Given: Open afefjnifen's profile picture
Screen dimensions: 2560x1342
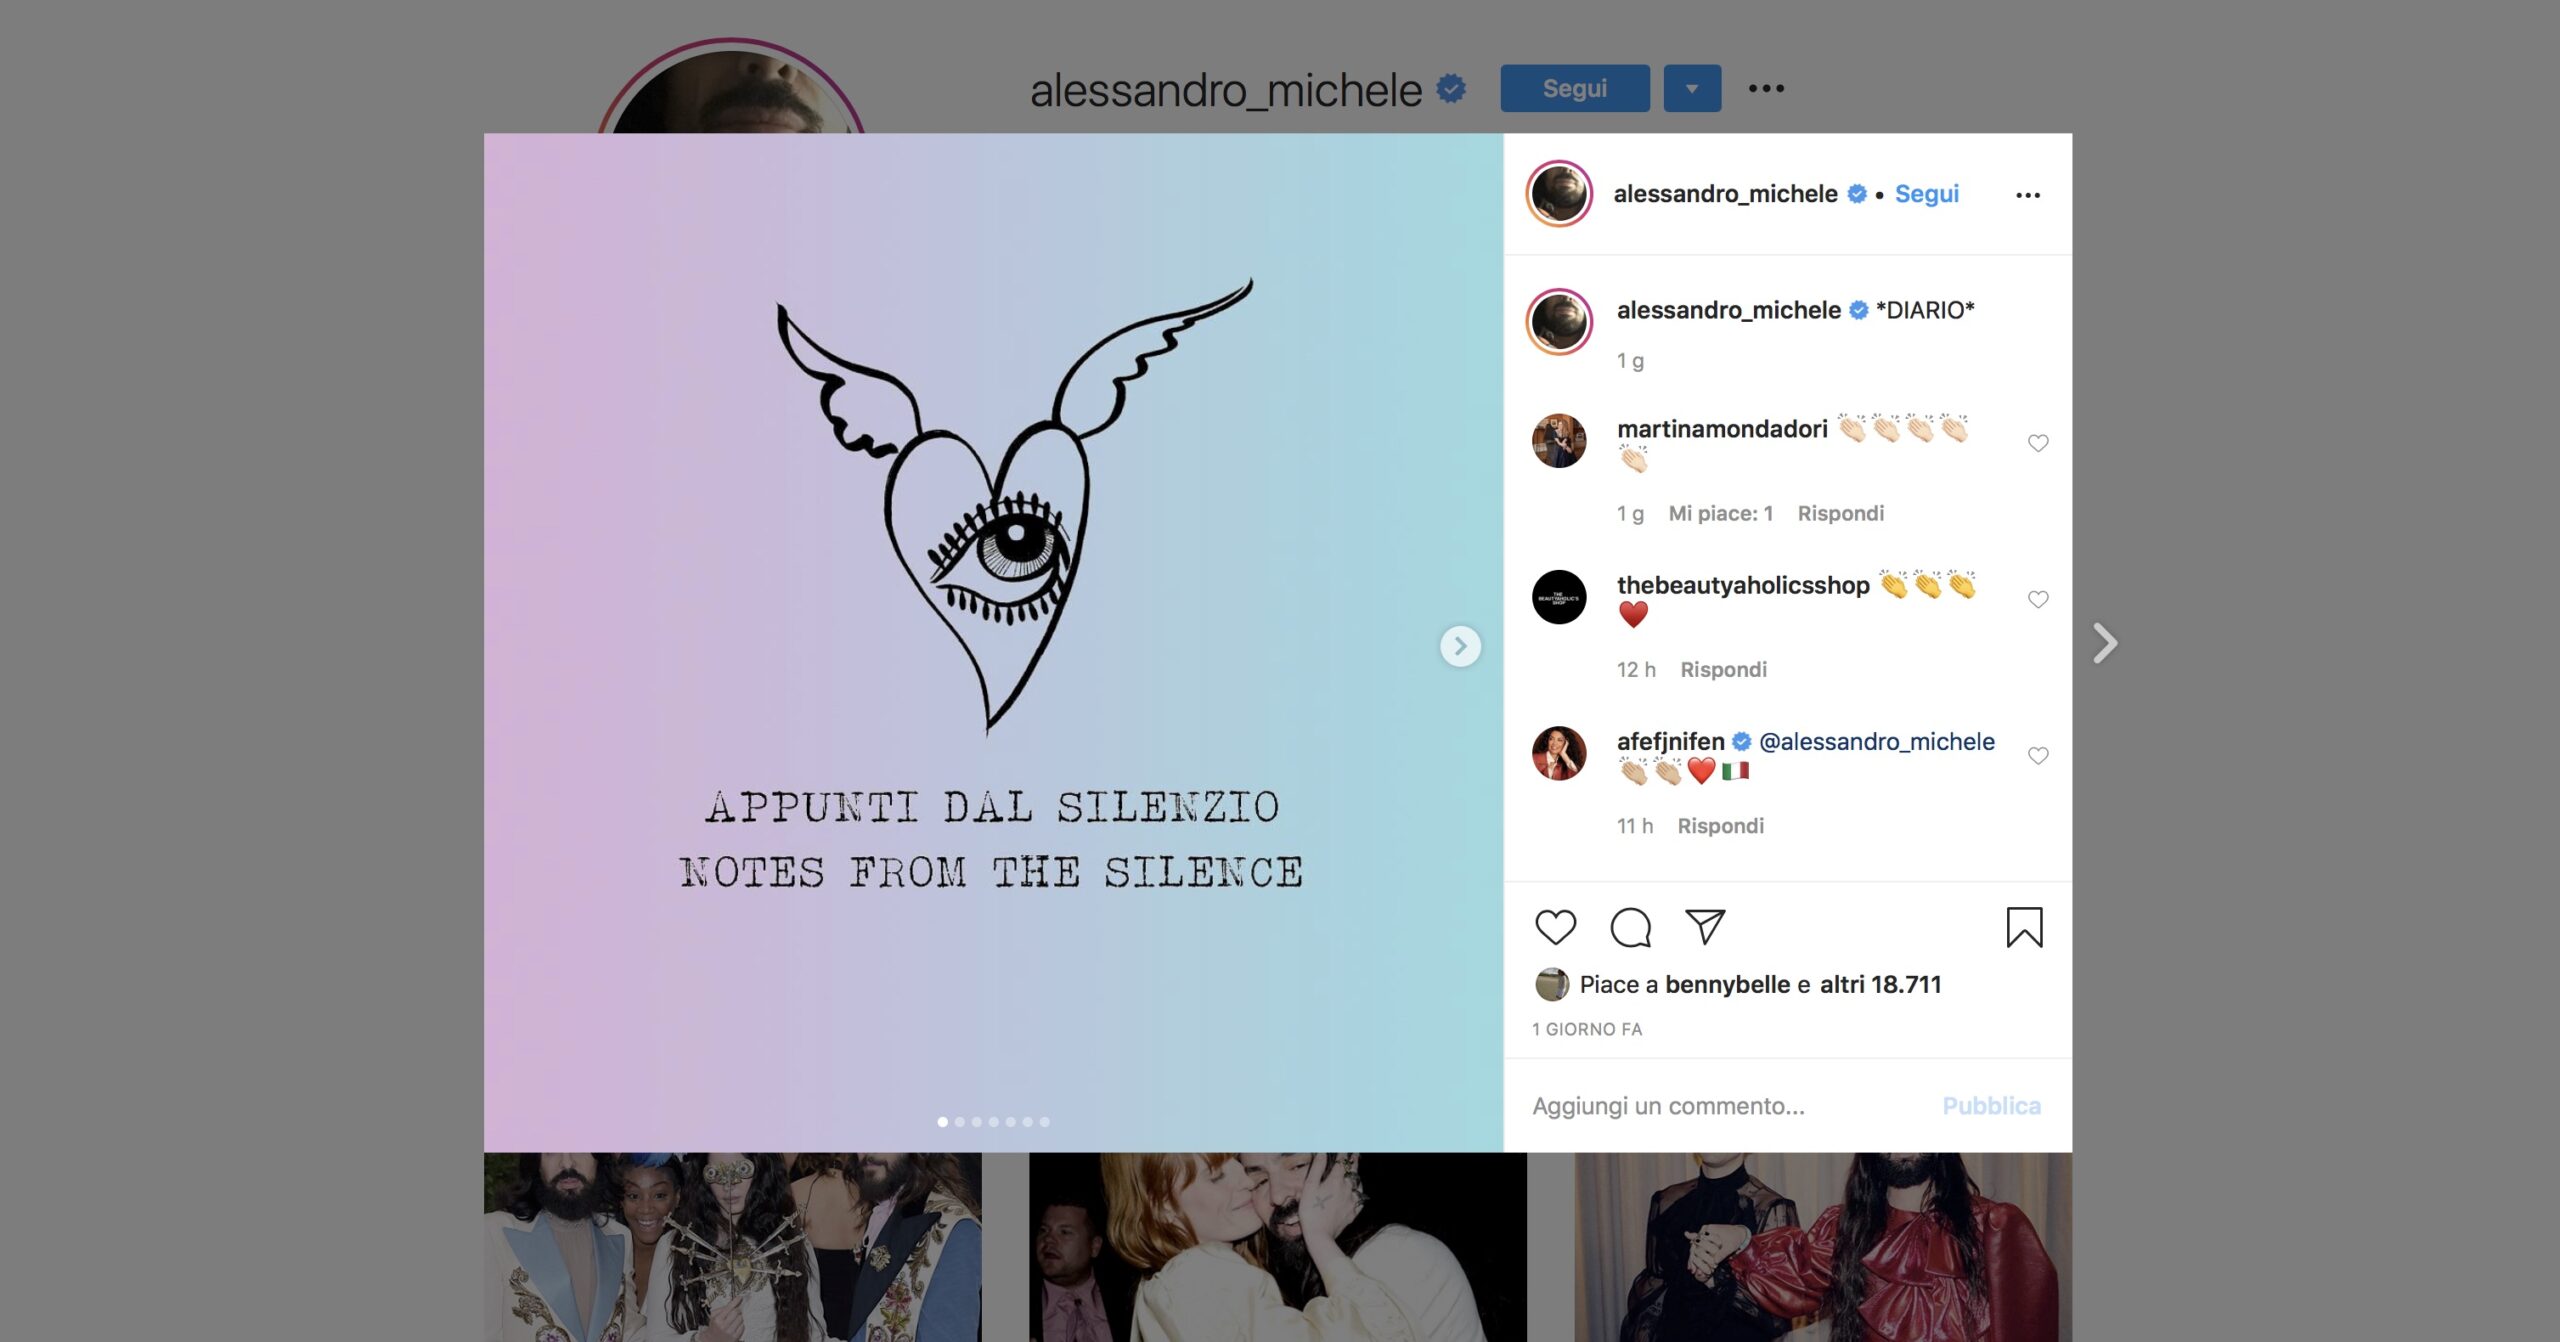Looking at the screenshot, I should pyautogui.click(x=1559, y=753).
